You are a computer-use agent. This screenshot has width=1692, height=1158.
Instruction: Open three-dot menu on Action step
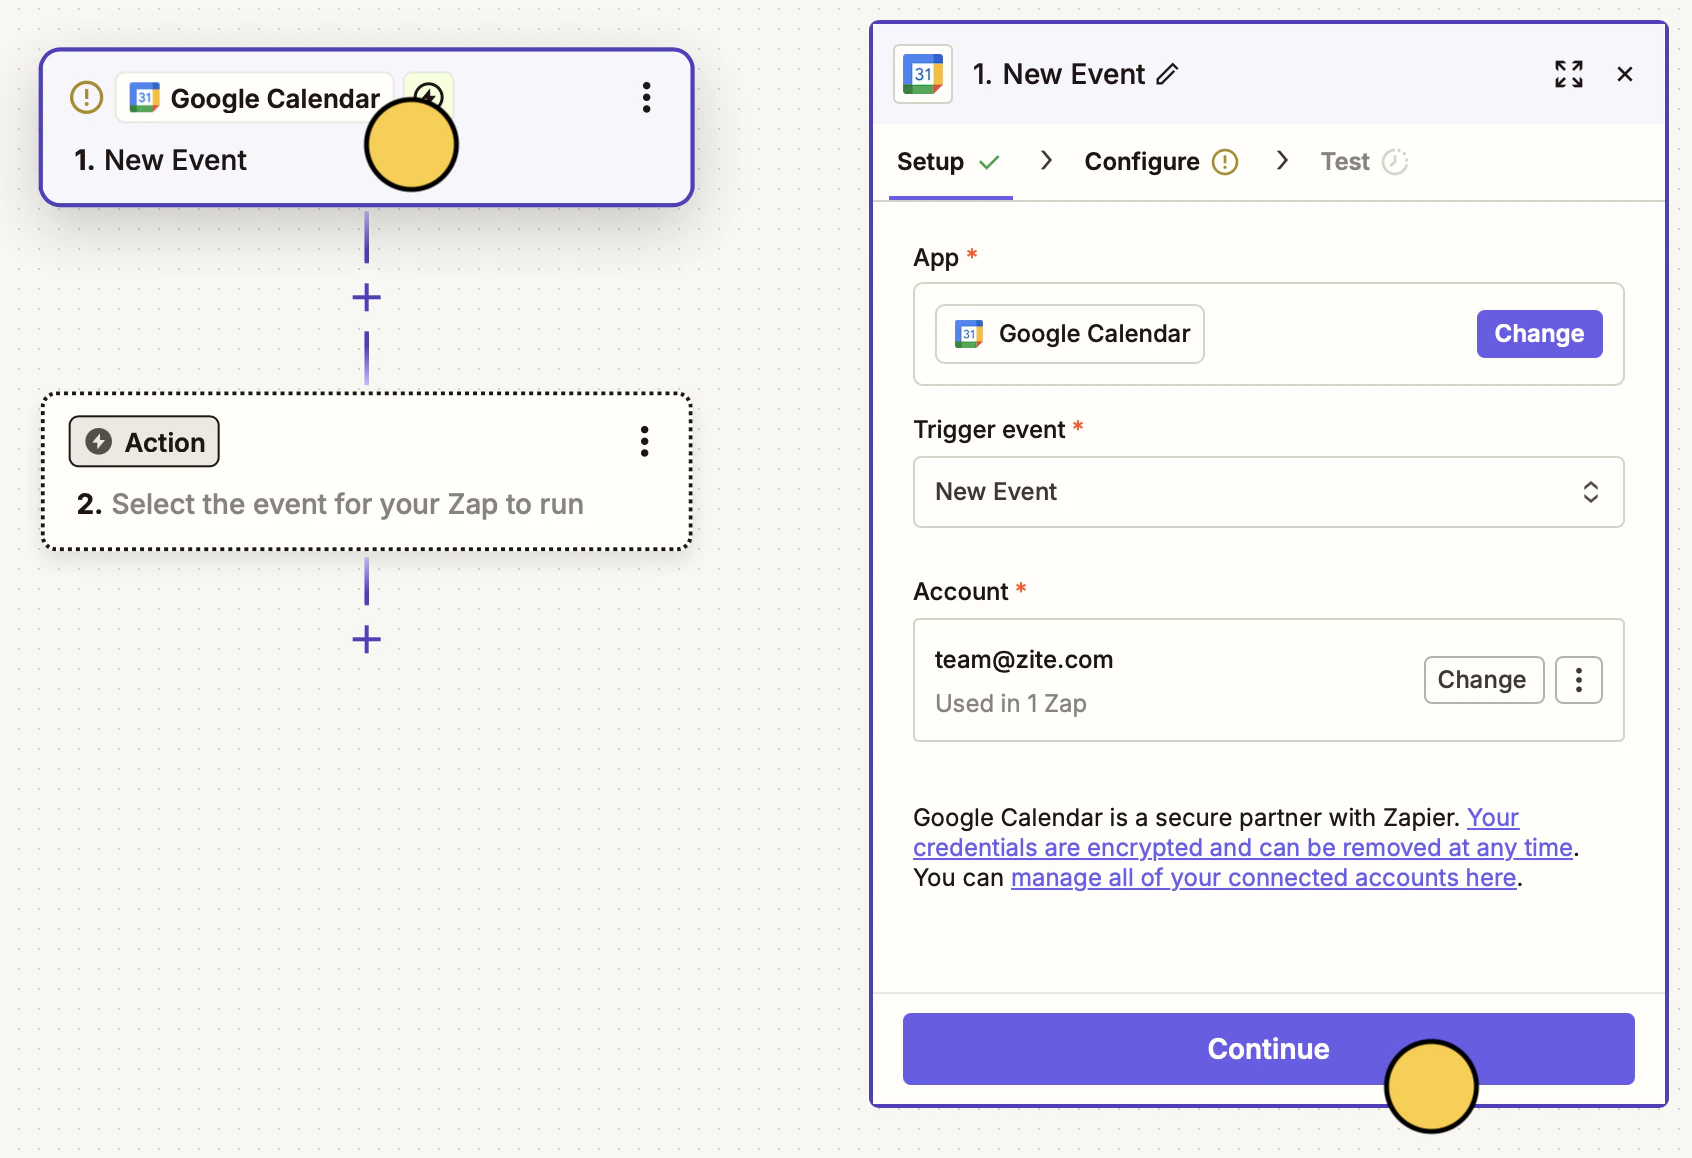645,441
